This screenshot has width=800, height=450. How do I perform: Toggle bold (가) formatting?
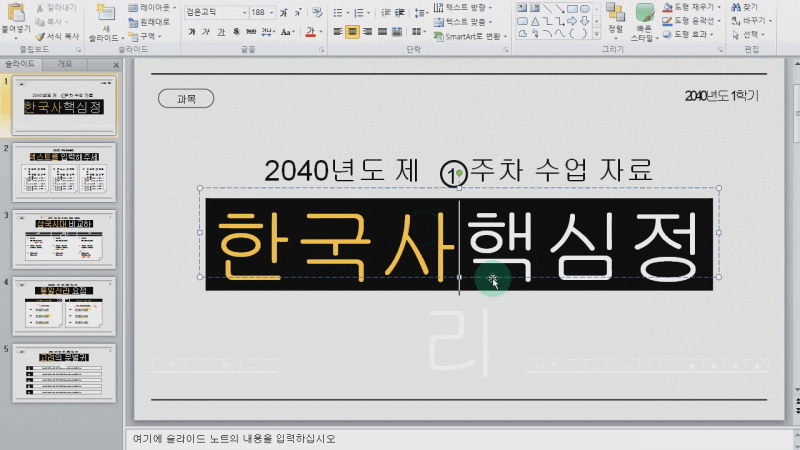click(x=192, y=32)
